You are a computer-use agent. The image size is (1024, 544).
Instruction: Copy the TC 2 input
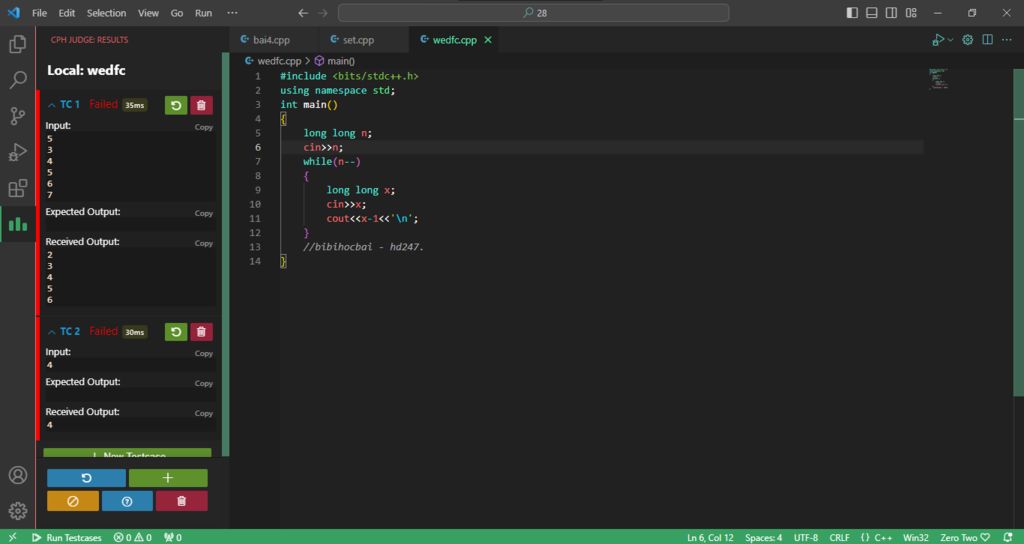[204, 354]
